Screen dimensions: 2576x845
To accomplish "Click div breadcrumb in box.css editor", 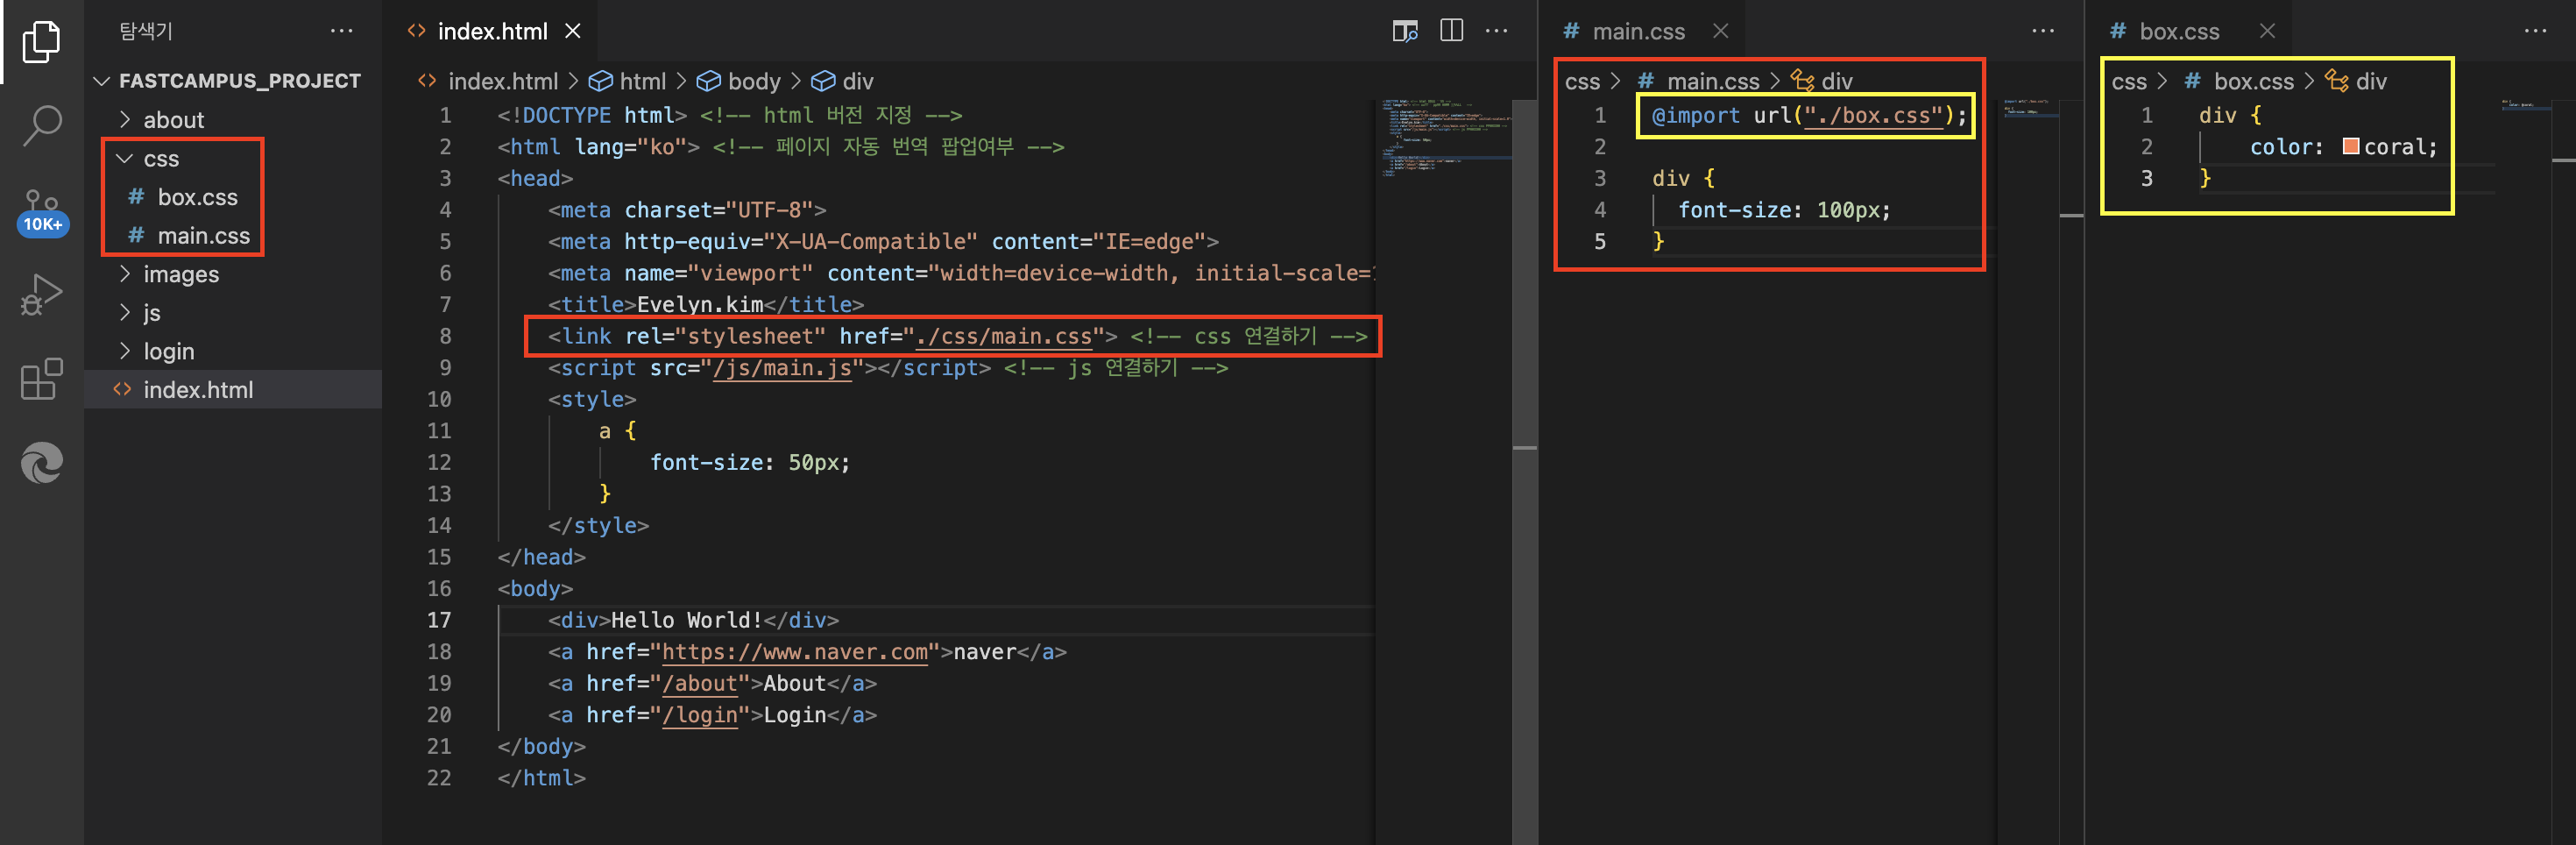I will point(2356,81).
